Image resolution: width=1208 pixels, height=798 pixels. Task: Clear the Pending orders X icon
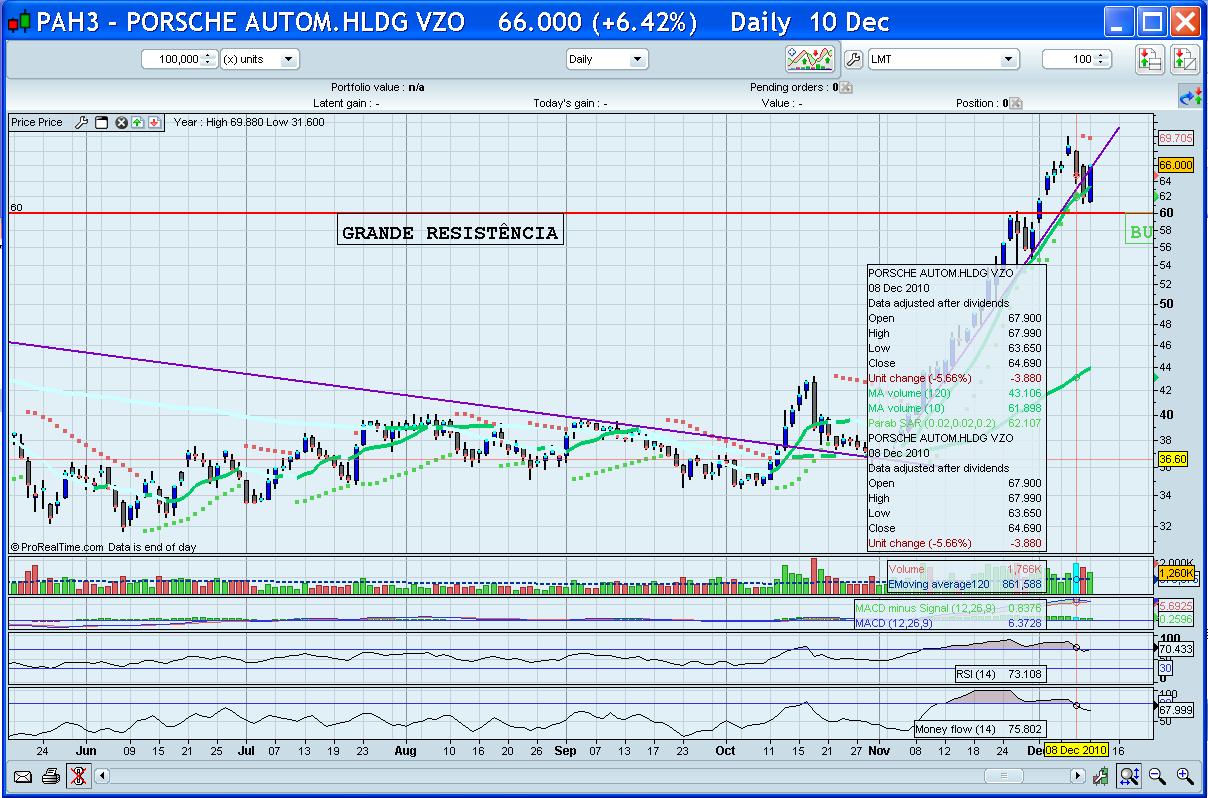click(845, 88)
